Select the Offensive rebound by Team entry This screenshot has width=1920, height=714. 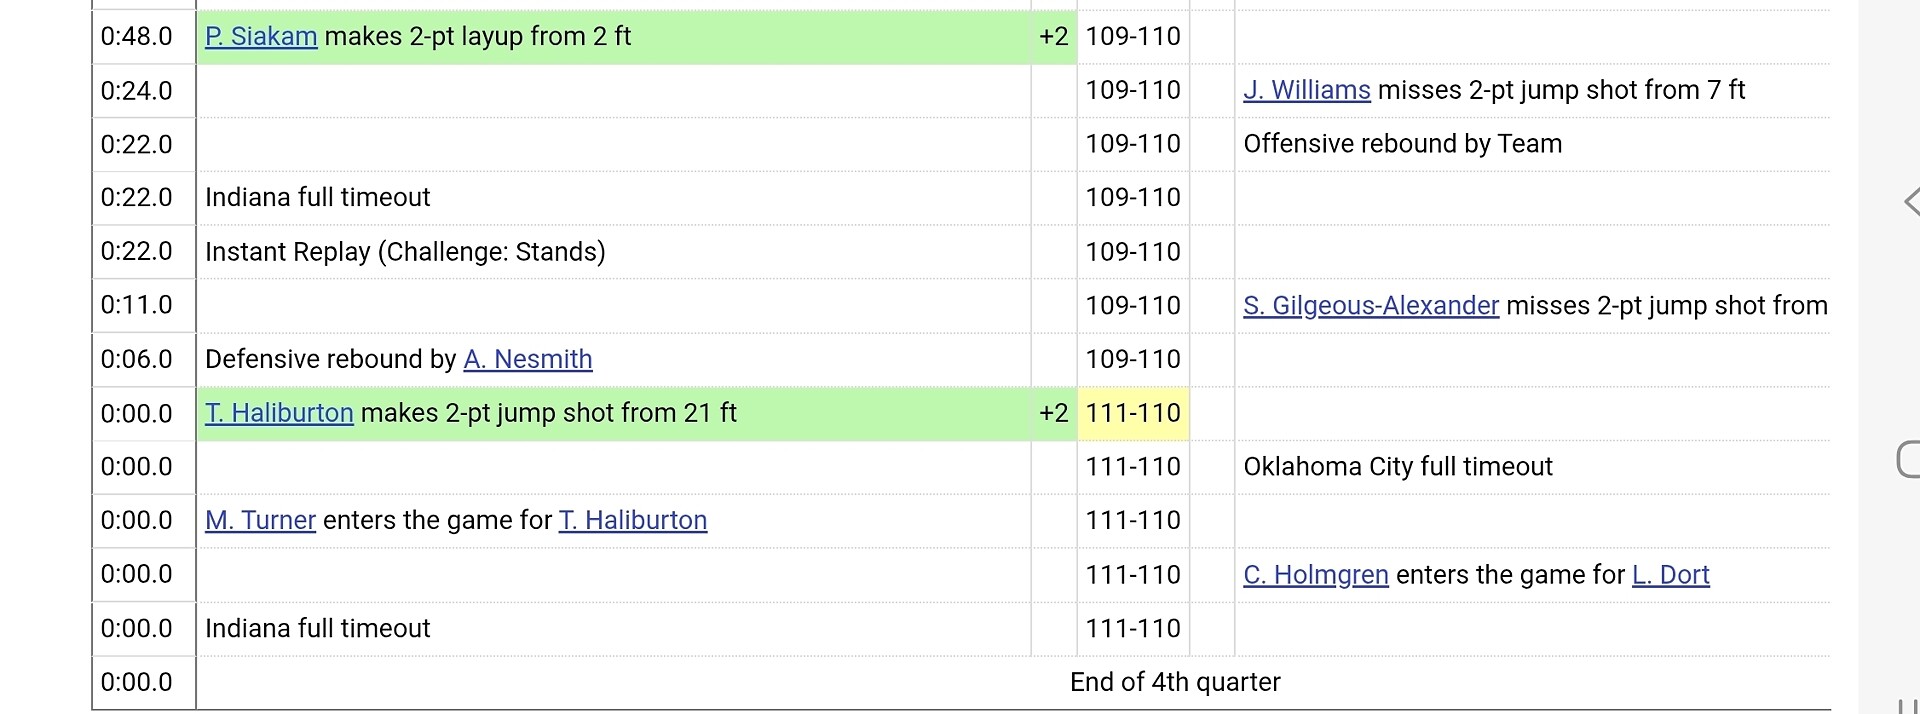(x=1402, y=144)
